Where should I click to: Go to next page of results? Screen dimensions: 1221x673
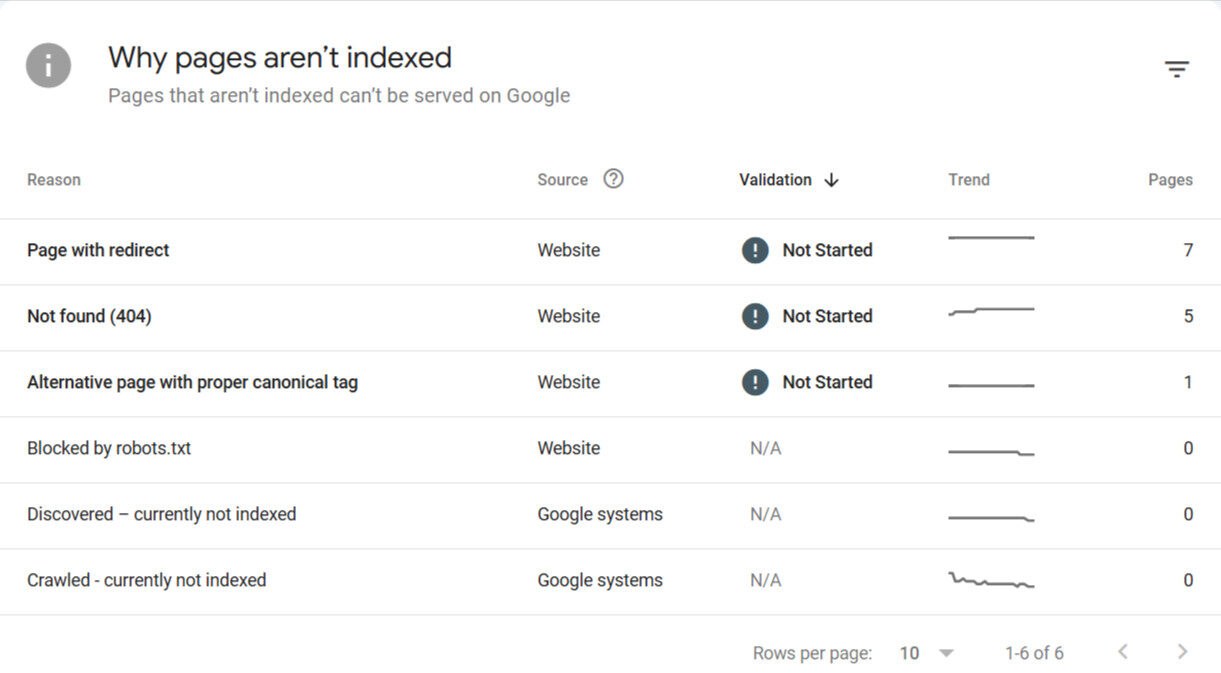1182,652
